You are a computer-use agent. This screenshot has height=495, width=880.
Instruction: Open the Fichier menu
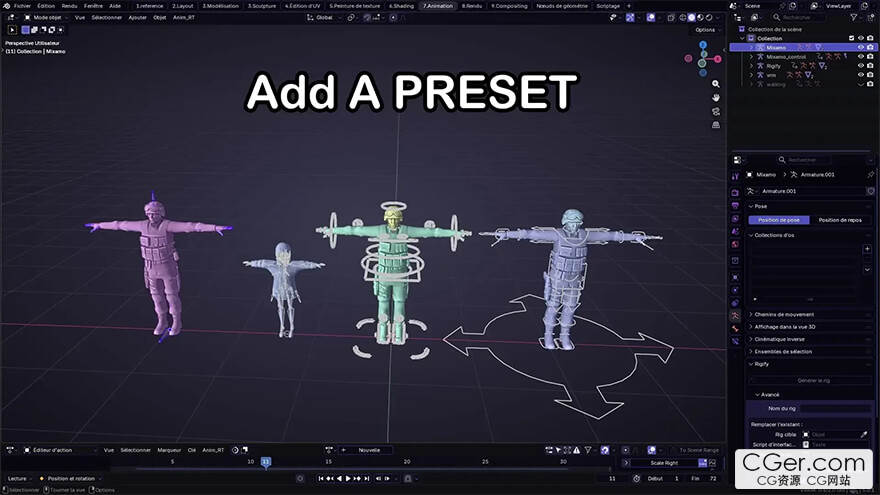(21, 5)
